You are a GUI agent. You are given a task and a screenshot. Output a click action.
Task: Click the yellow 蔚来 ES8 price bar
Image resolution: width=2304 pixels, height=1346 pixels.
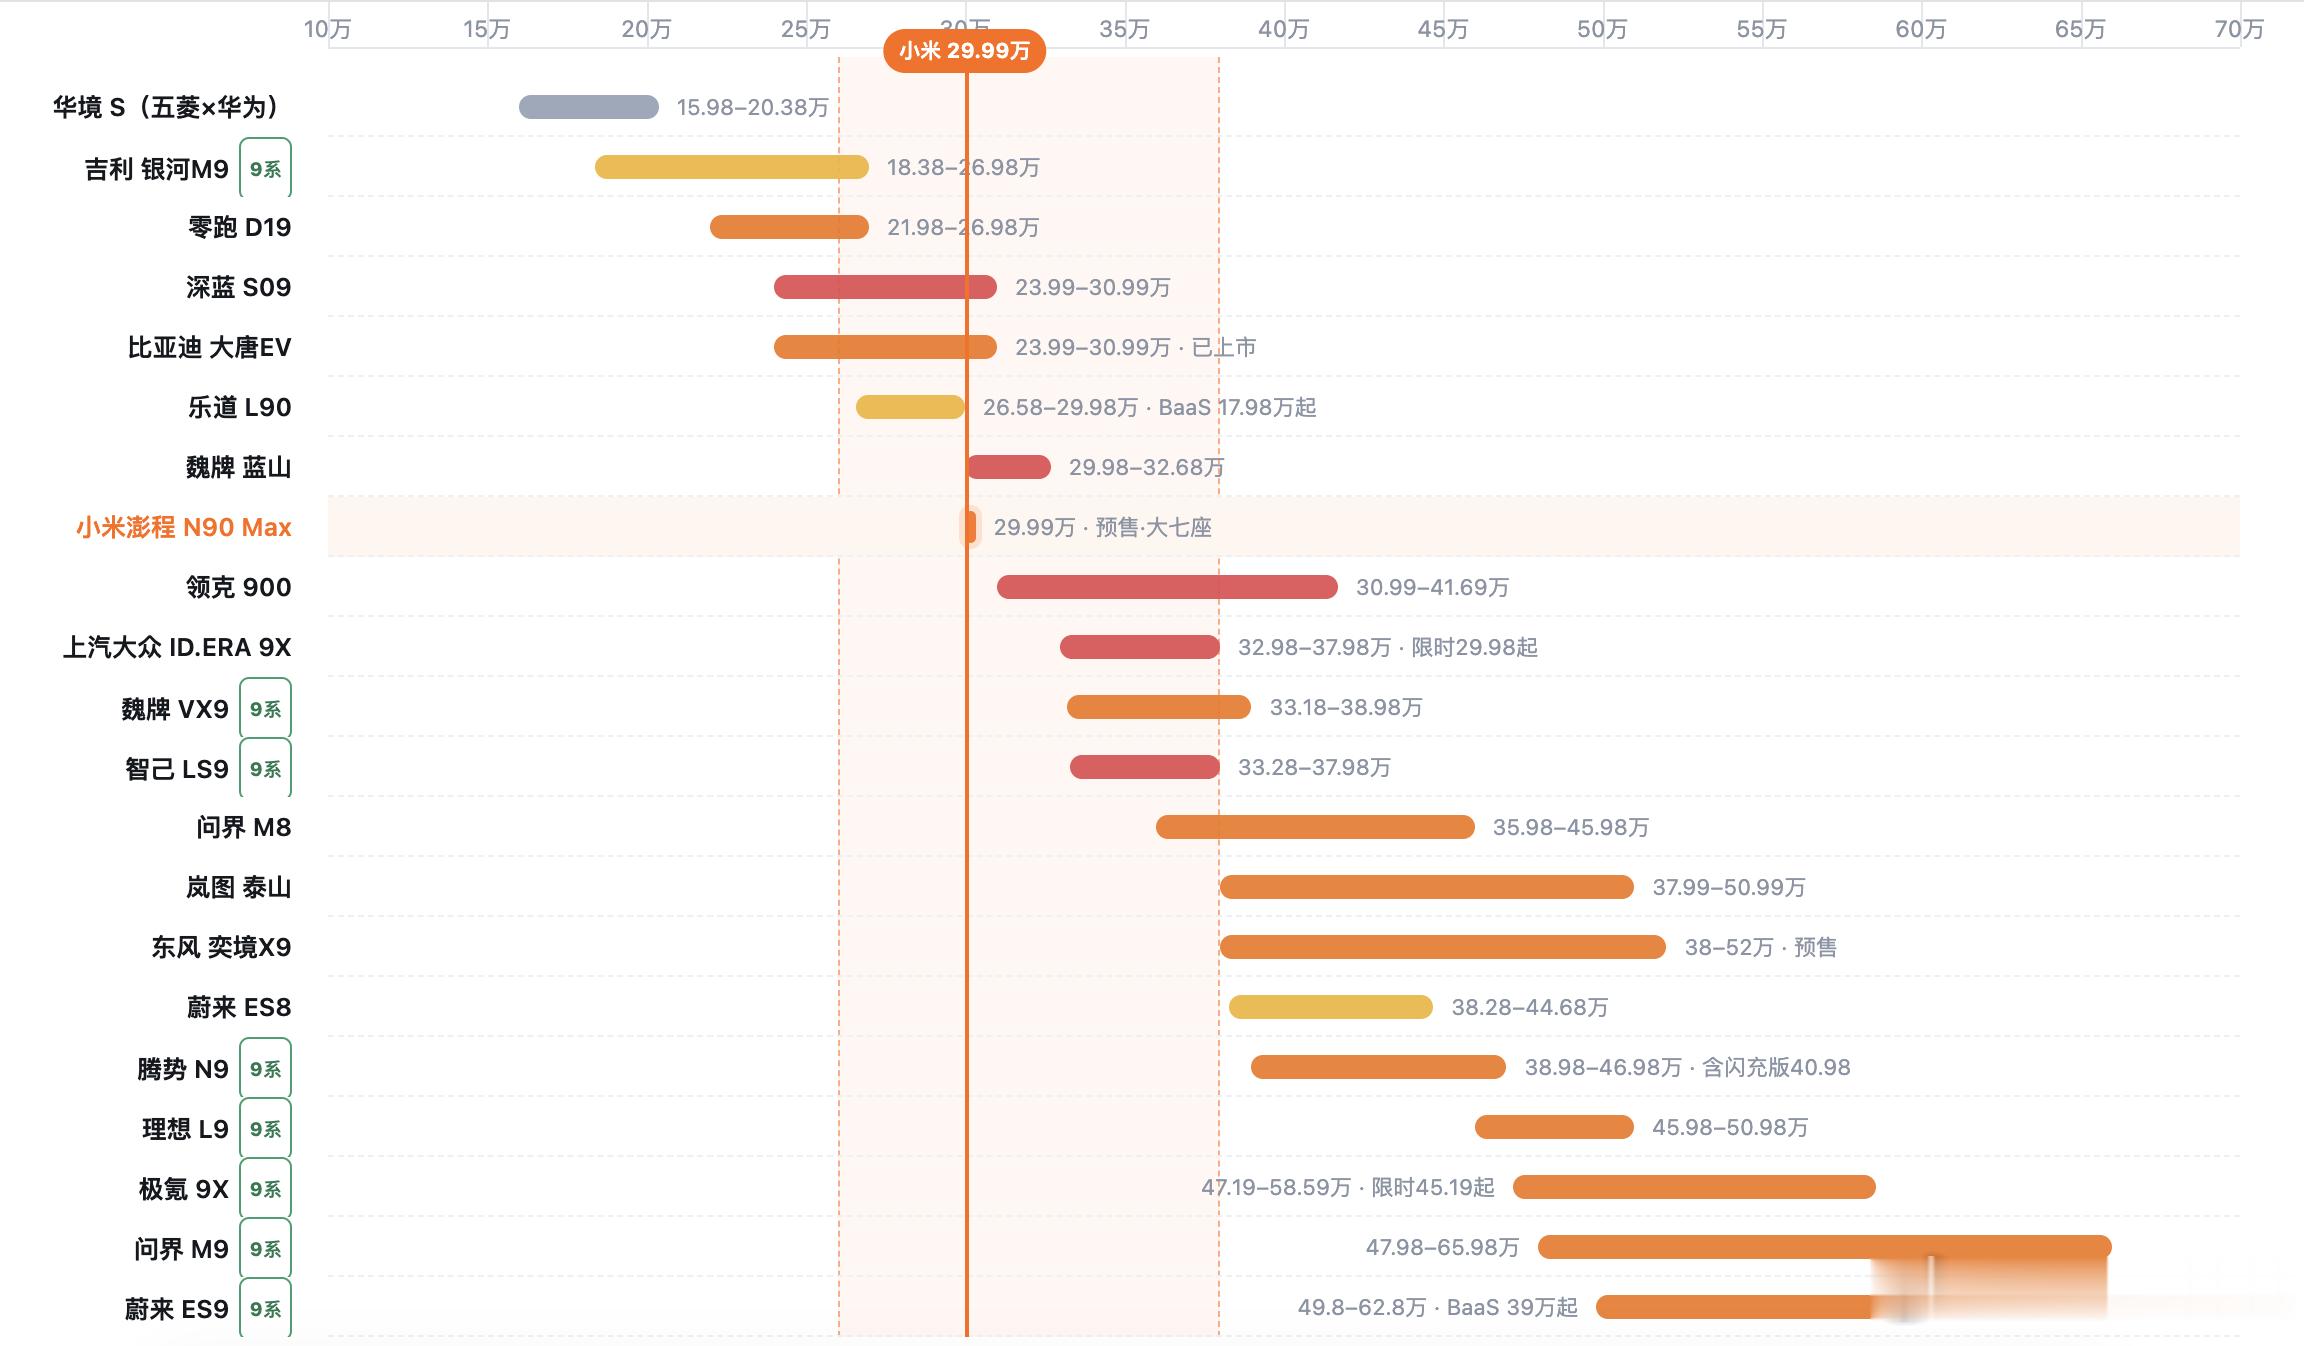tap(1331, 1007)
